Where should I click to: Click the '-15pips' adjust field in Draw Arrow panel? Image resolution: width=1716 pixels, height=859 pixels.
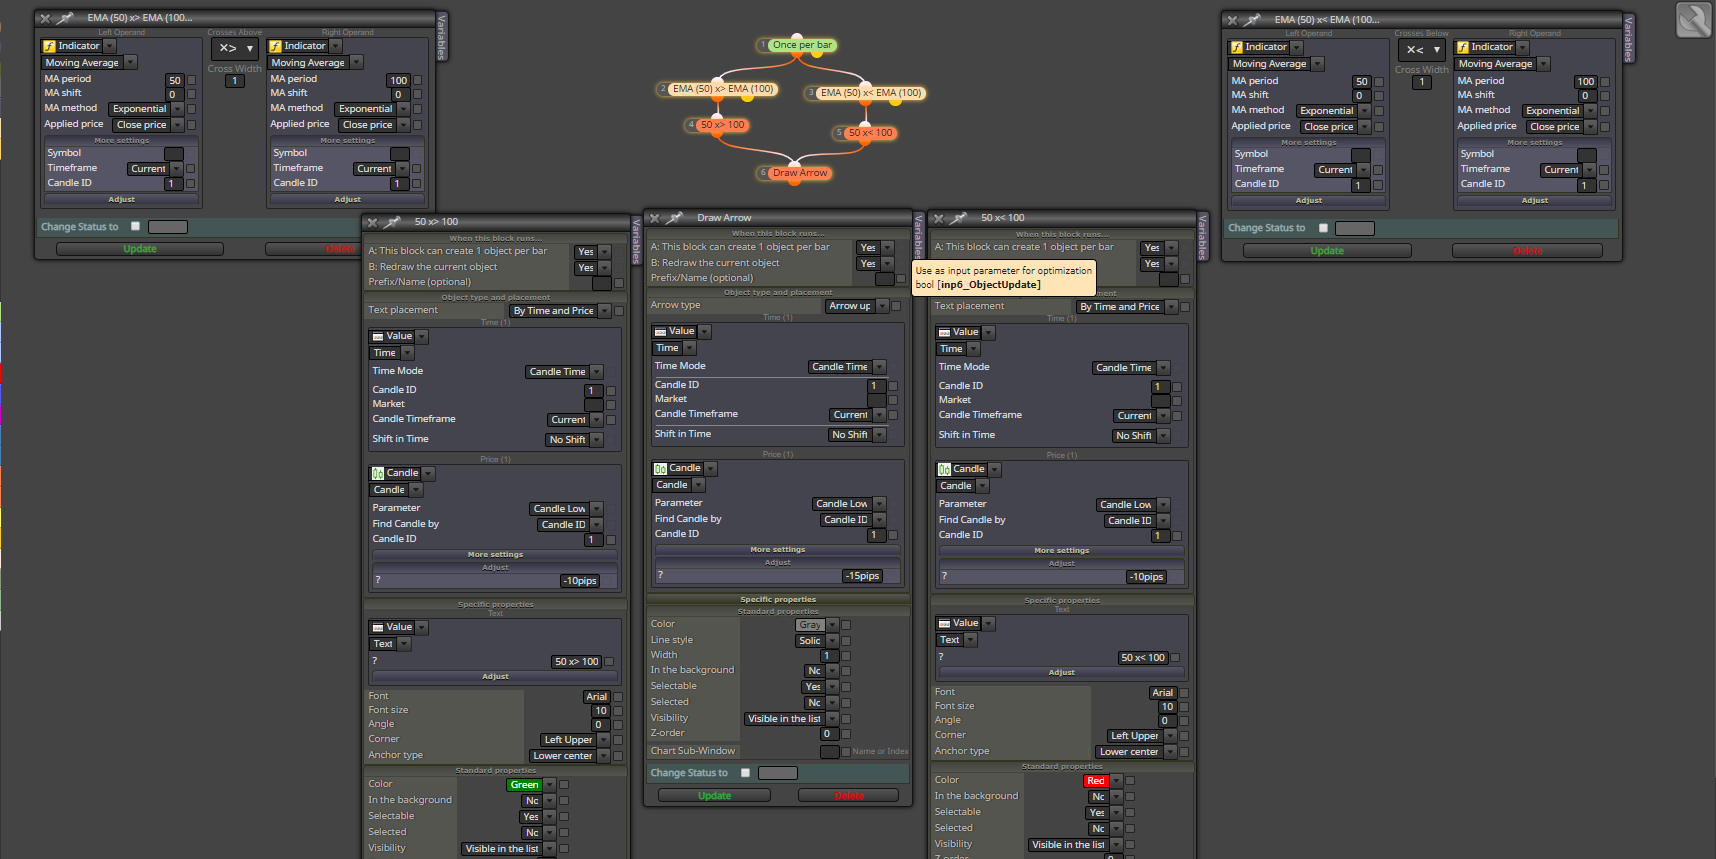coord(862,576)
